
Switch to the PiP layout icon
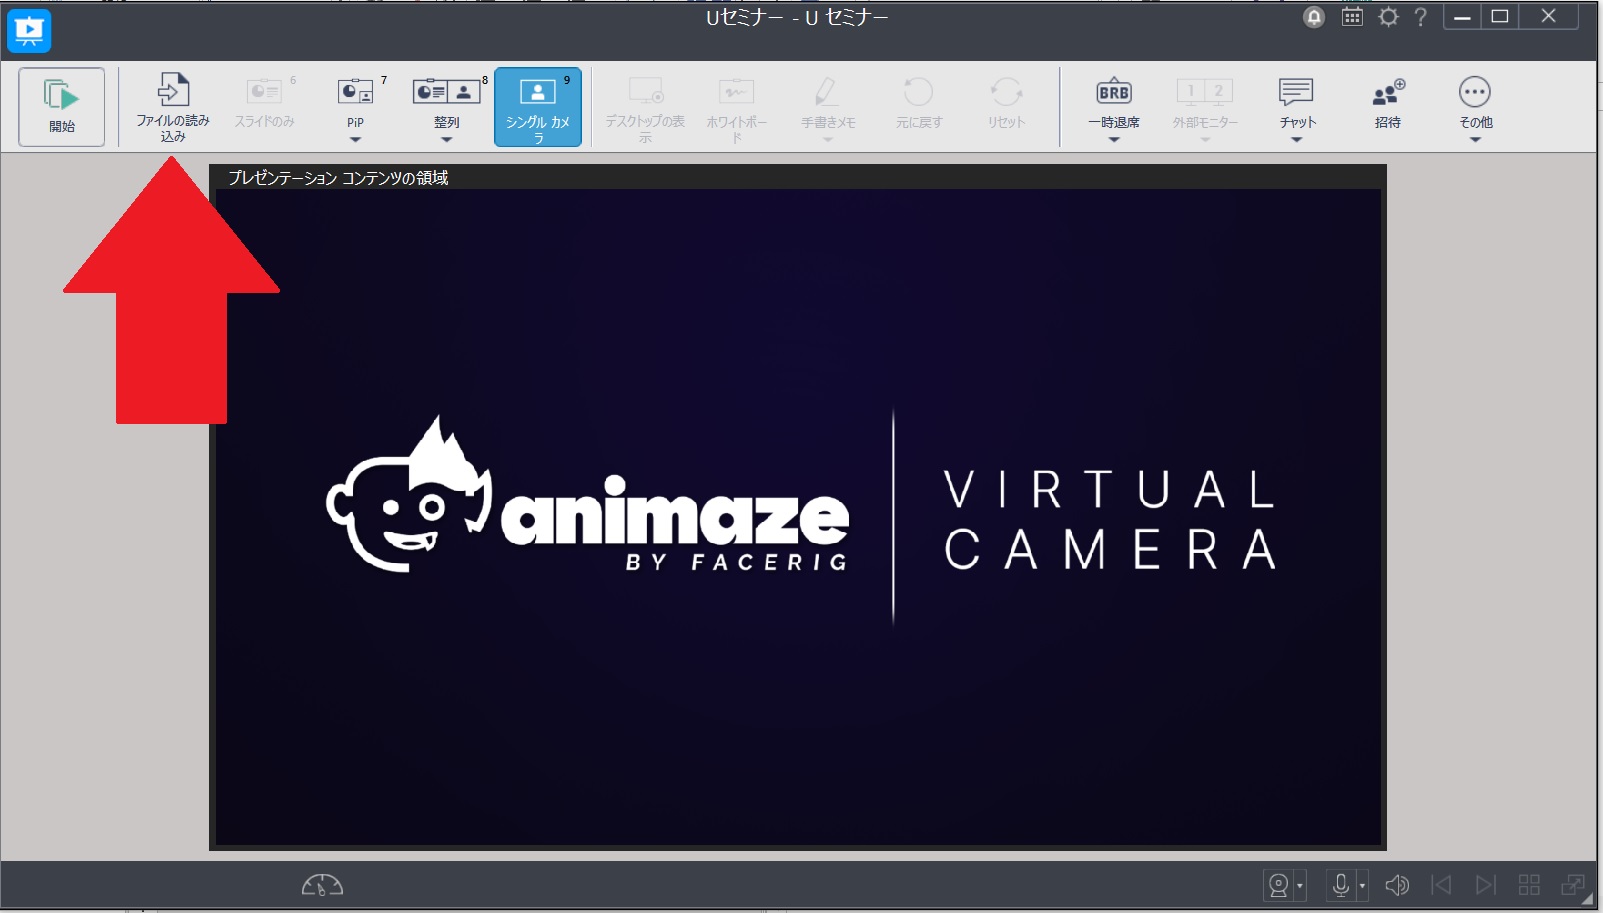355,92
